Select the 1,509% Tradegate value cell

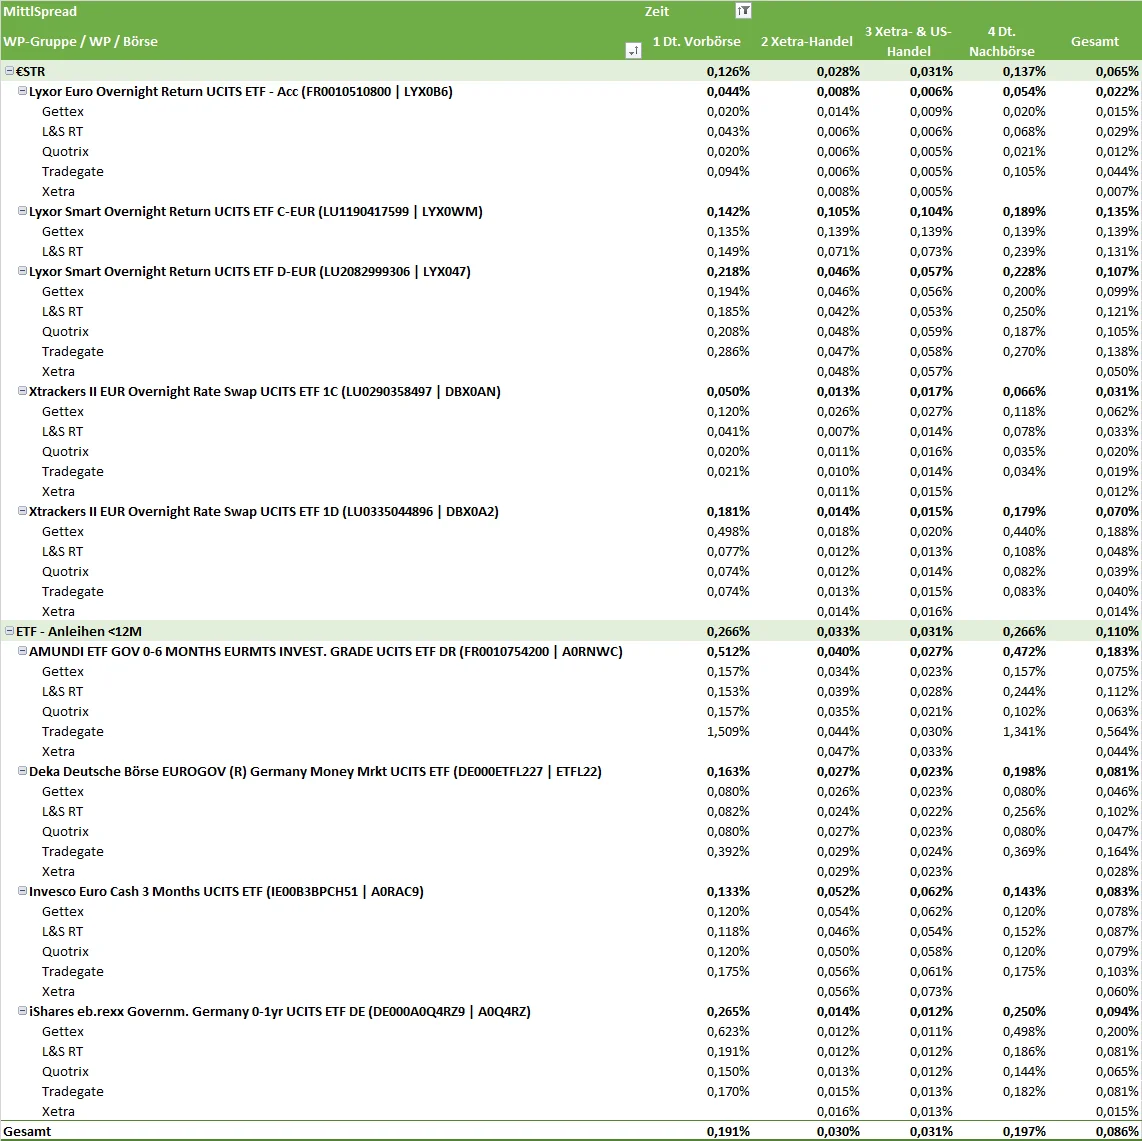pyautogui.click(x=728, y=732)
